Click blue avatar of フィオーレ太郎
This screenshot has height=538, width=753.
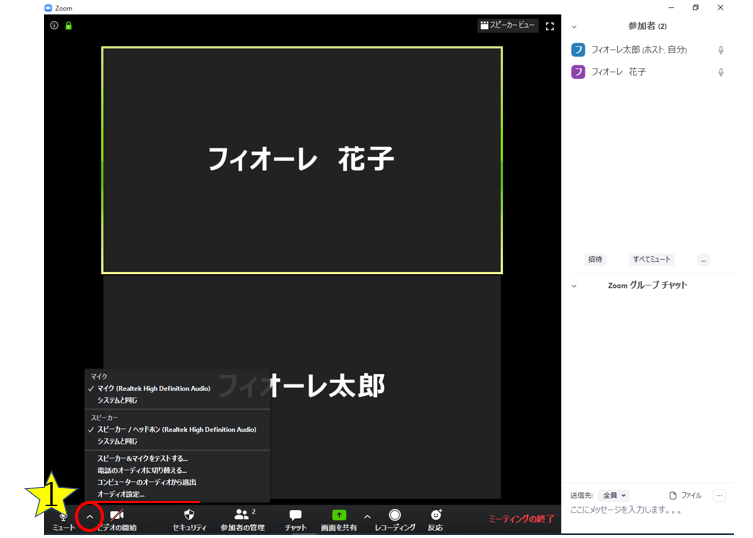point(578,49)
